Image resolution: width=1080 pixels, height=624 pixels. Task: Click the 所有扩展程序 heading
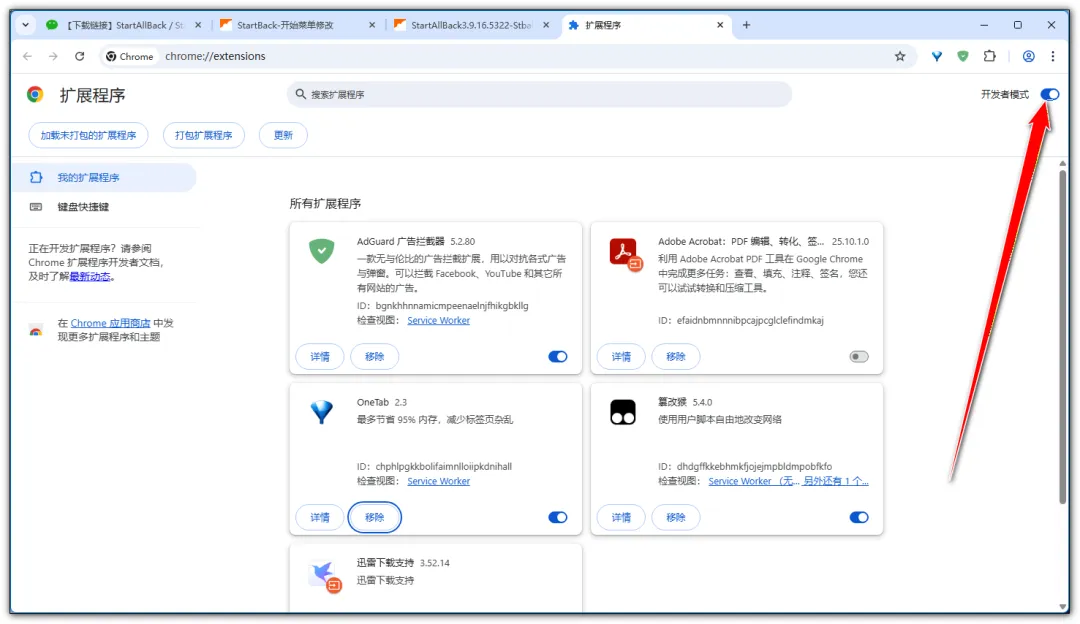(325, 204)
